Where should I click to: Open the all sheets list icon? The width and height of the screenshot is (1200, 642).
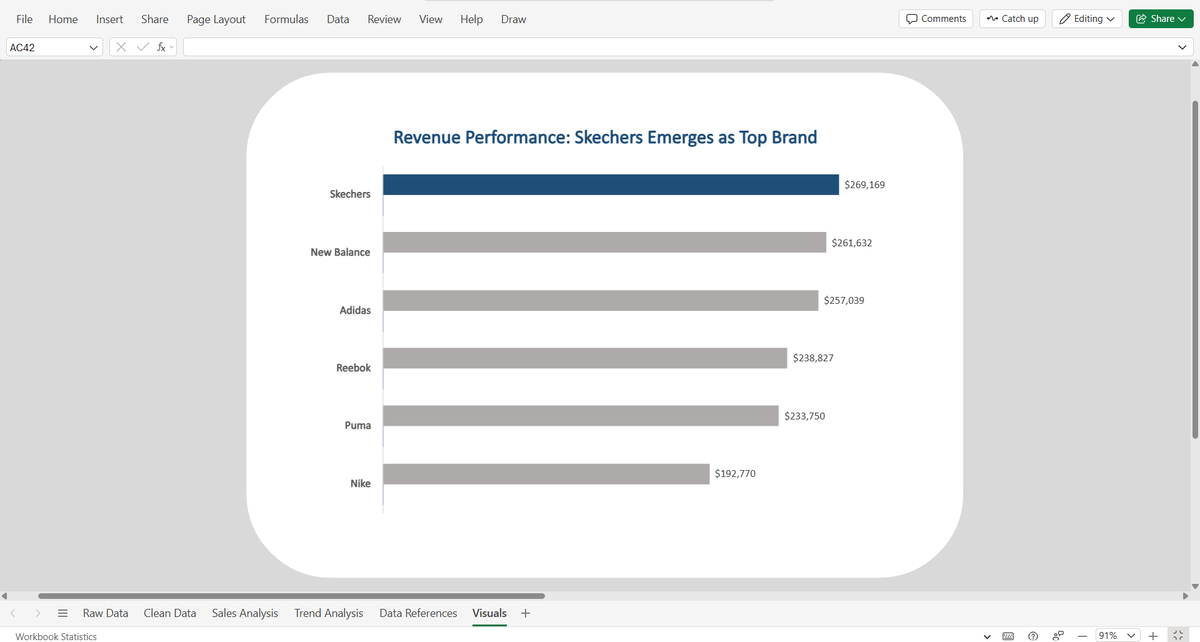coord(62,613)
